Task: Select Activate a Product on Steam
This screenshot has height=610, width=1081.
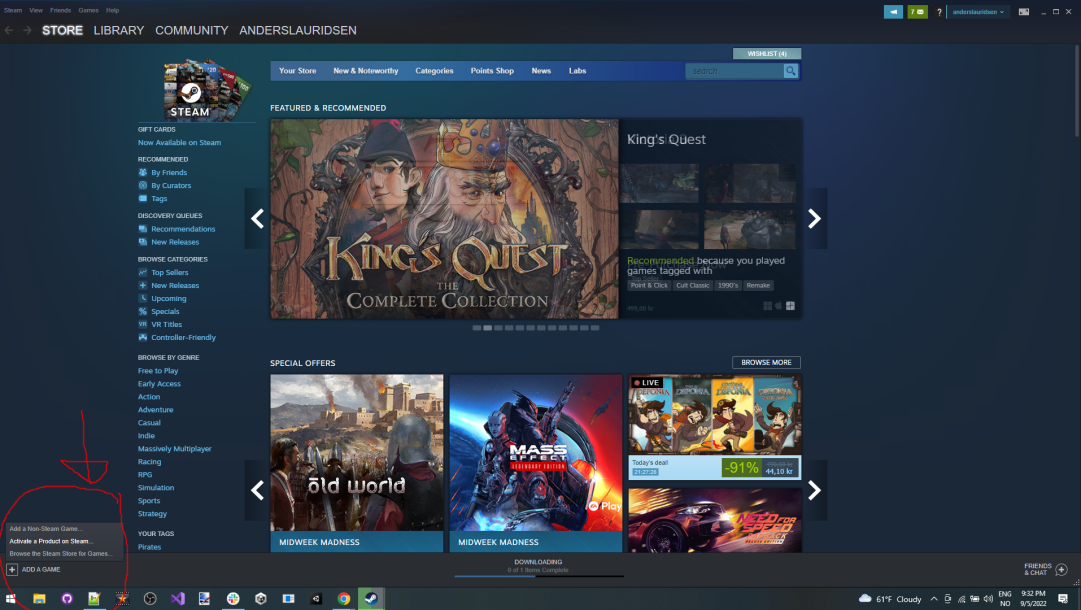Action: coord(50,541)
